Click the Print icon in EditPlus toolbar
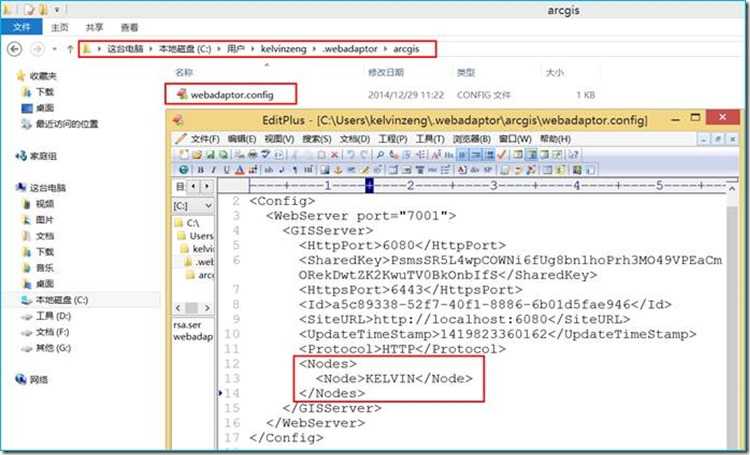Viewport: 750px width, 455px height. (x=253, y=155)
